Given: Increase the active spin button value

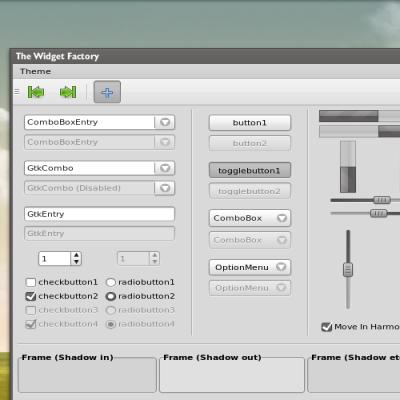Looking at the screenshot, I should click(x=76, y=256).
